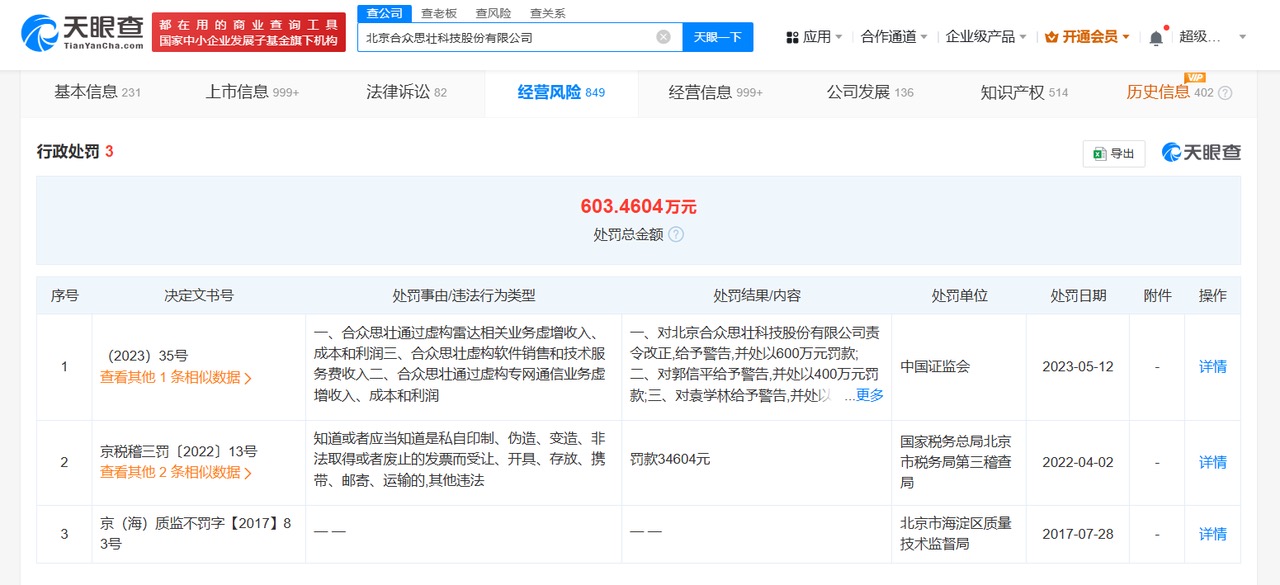1280x585 pixels.
Task: Click the 天眼一下 search button
Action: tap(718, 37)
